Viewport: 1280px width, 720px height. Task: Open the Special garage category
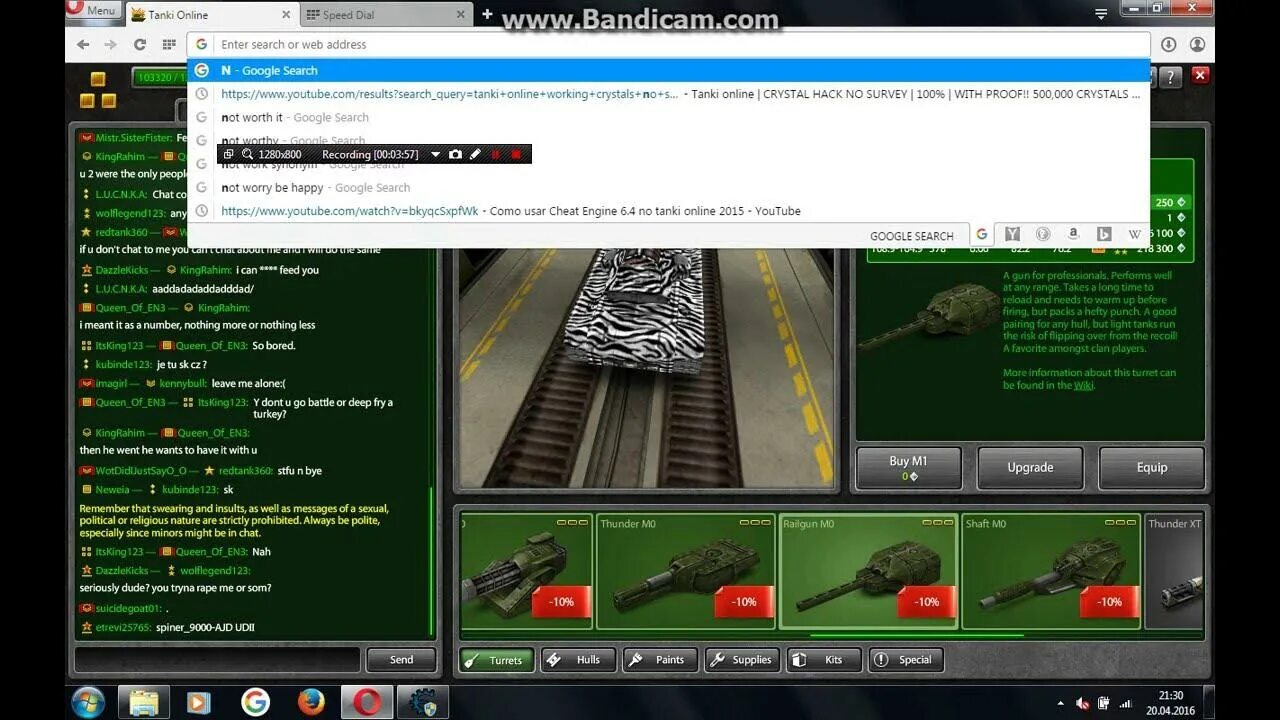tap(906, 660)
